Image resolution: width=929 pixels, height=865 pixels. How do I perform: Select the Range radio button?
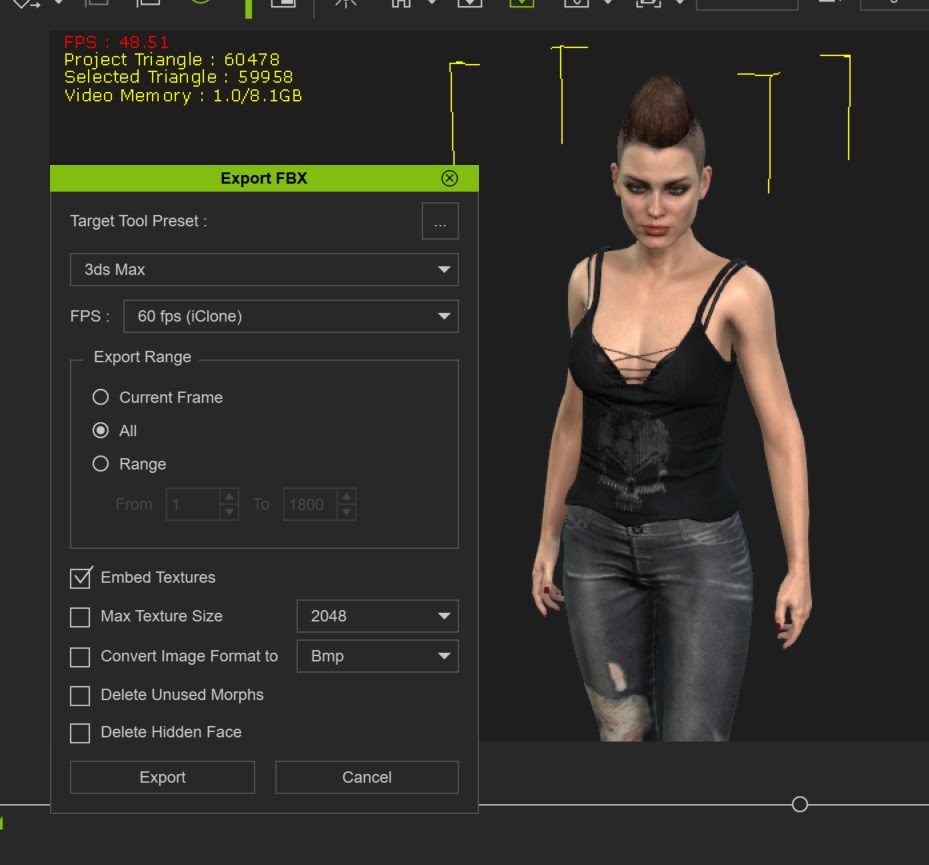101,463
